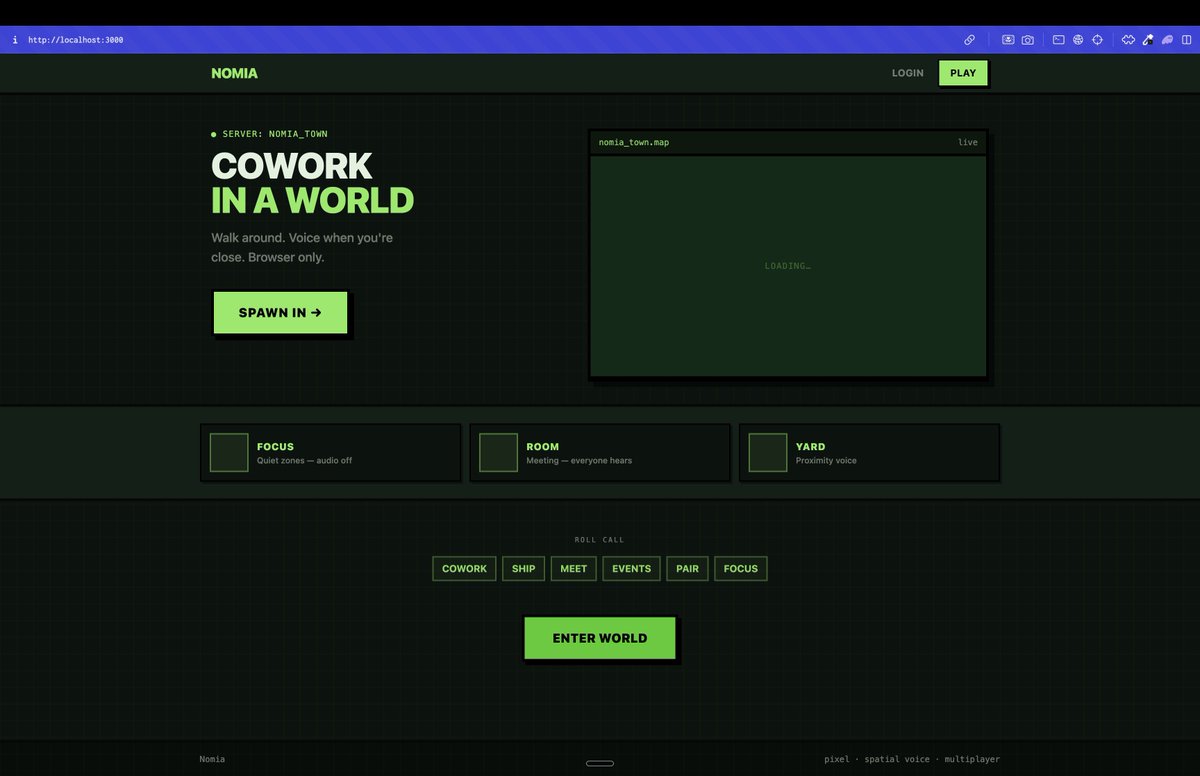Select the ROOM meeting card
1200x776 pixels.
600,453
